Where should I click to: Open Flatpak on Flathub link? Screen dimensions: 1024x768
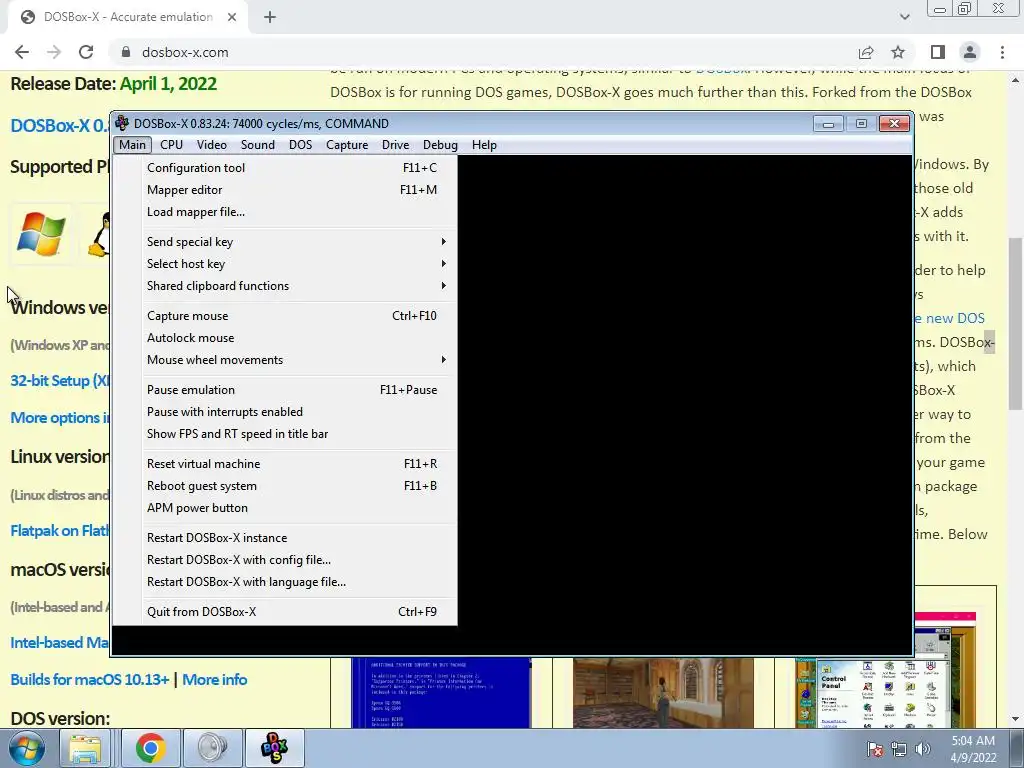pos(60,531)
